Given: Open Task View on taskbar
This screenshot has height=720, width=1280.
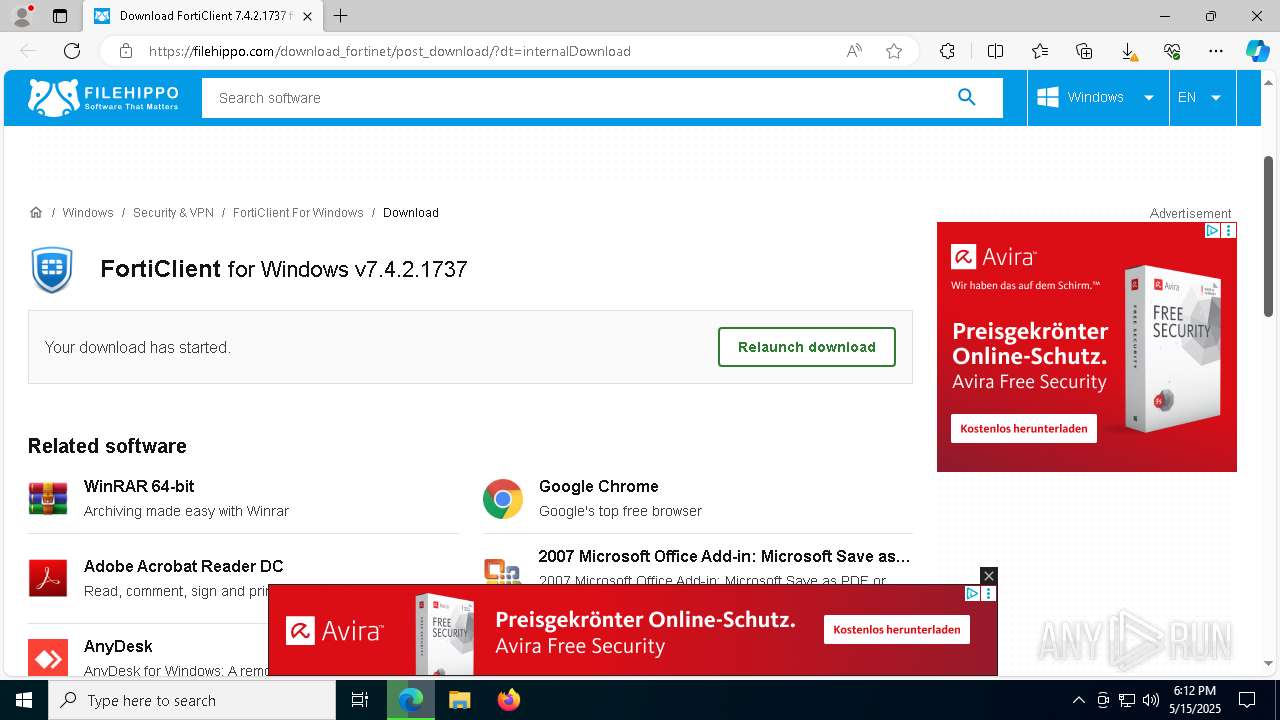Looking at the screenshot, I should click(x=360, y=700).
